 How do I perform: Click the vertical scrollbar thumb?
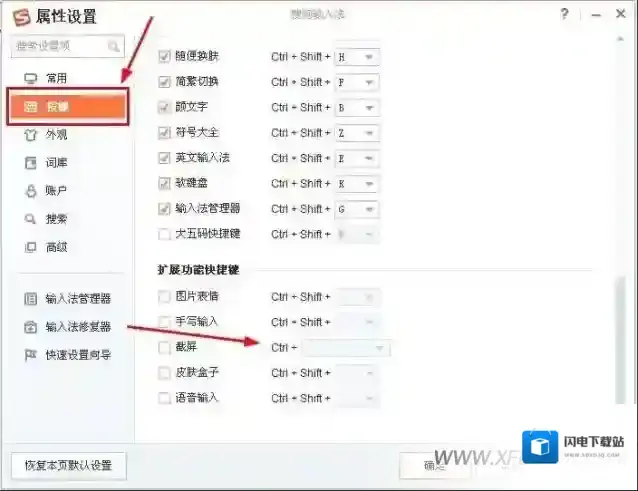pyautogui.click(x=620, y=340)
